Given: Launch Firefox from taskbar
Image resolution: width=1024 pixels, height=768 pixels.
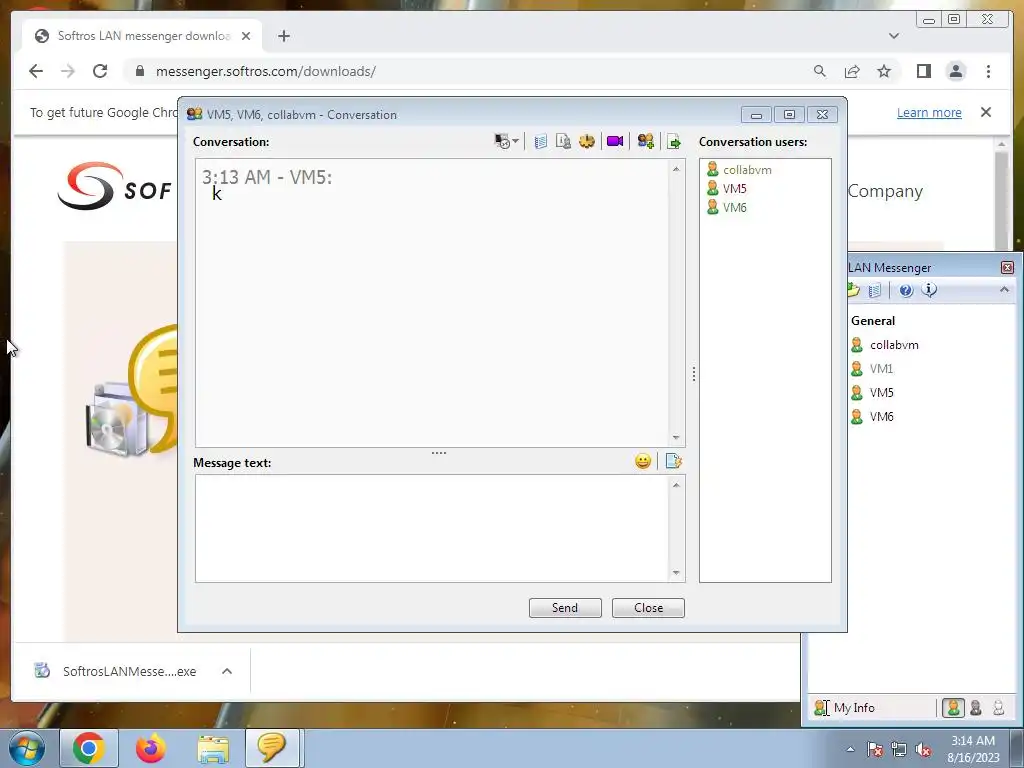Looking at the screenshot, I should 151,748.
